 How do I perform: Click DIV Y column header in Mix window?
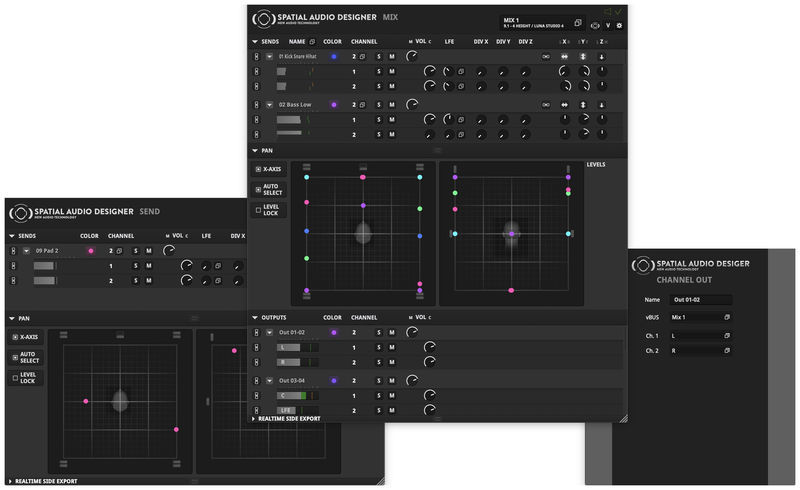pyautogui.click(x=503, y=41)
